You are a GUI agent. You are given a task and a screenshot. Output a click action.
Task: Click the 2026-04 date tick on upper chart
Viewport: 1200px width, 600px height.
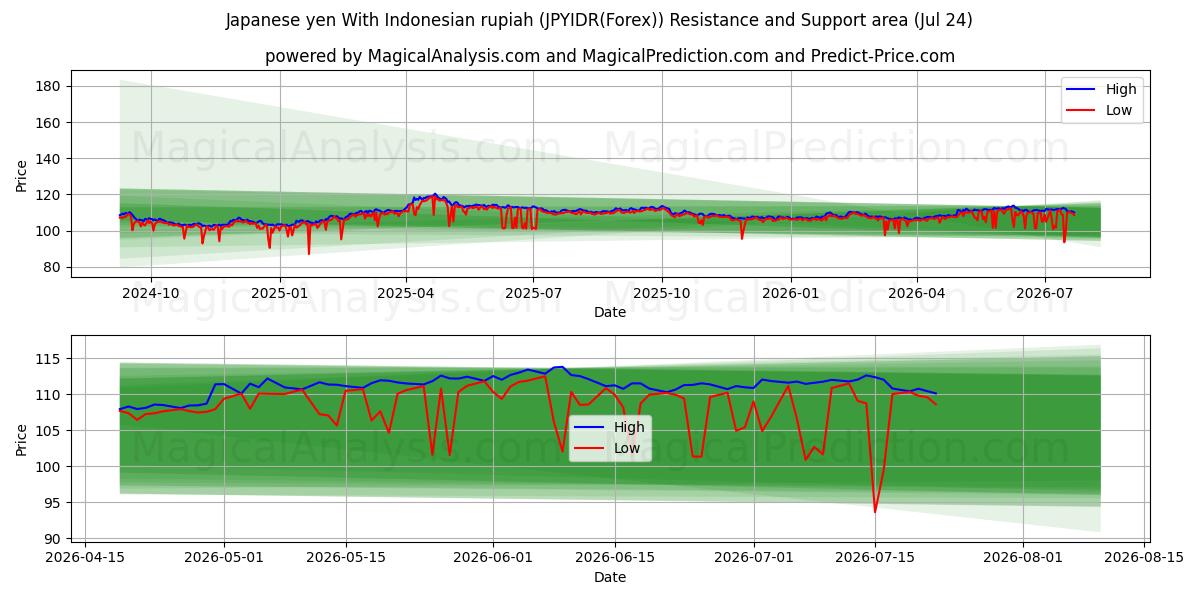[917, 292]
